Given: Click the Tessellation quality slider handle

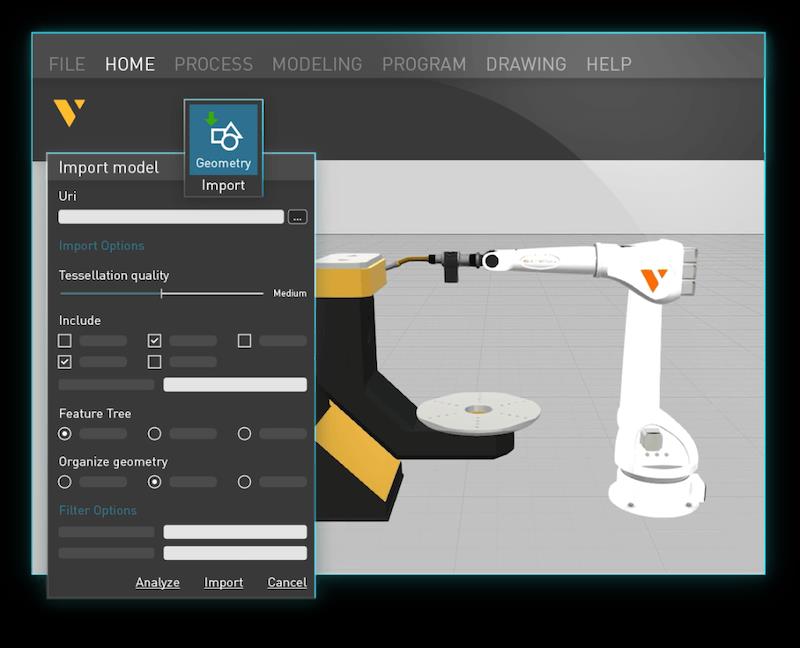Looking at the screenshot, I should point(162,294).
